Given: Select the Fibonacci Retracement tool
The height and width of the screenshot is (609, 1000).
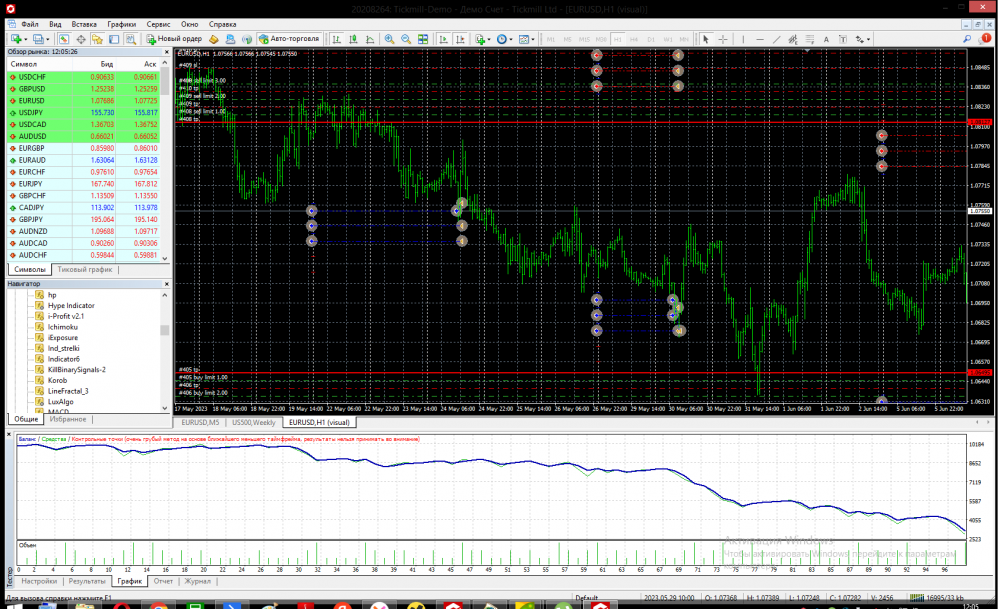Looking at the screenshot, I should click(x=809, y=39).
